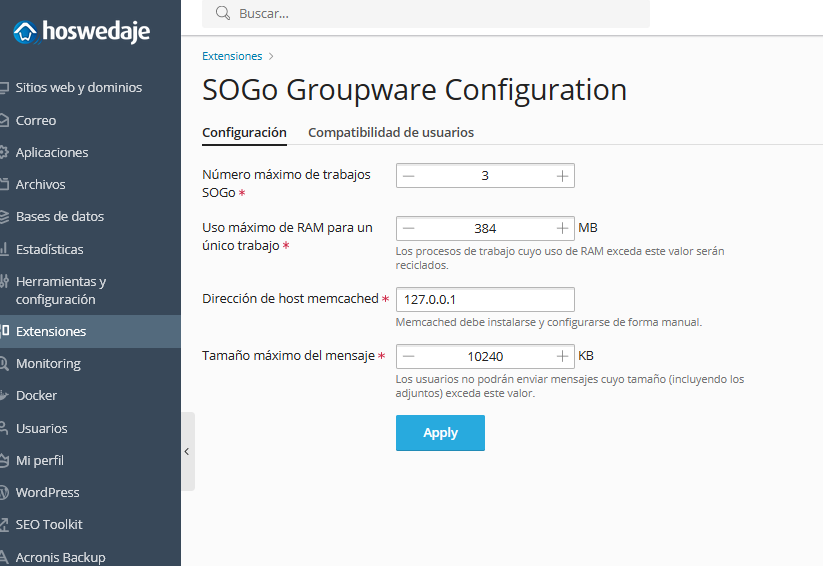Click the message size field showing 10240
The height and width of the screenshot is (566, 823).
(x=486, y=357)
